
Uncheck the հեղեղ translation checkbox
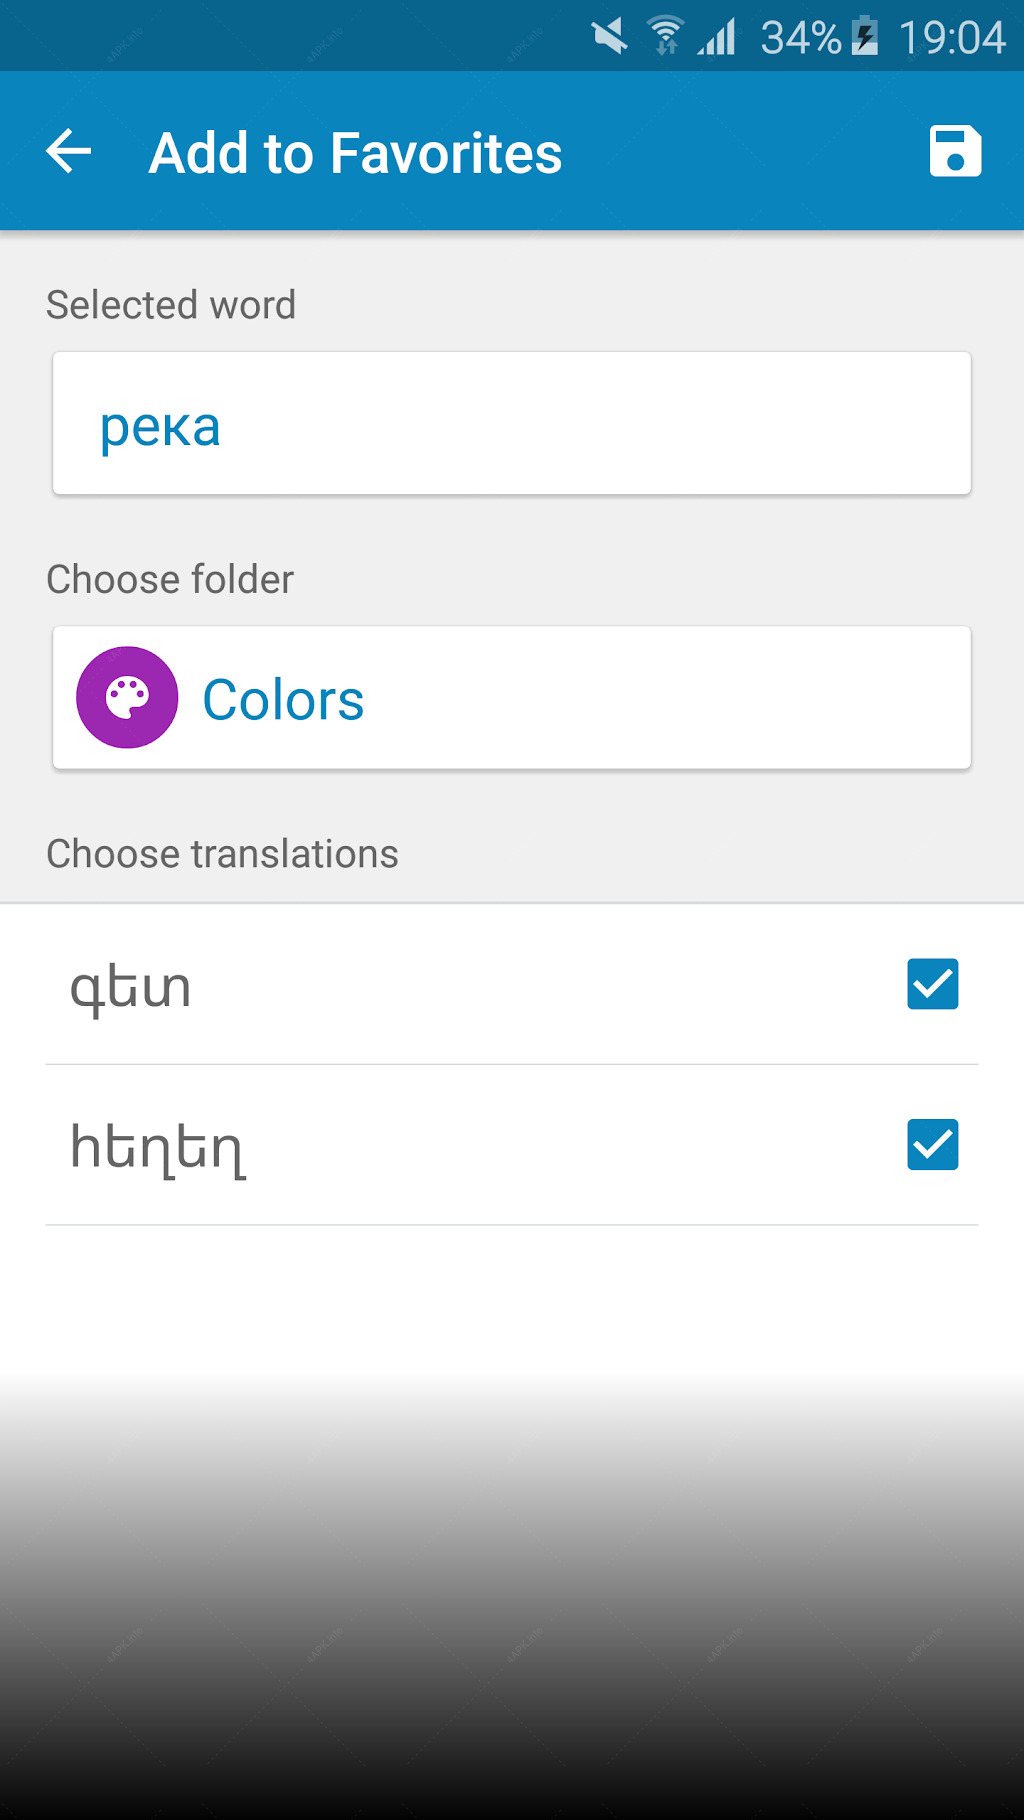(x=933, y=1144)
